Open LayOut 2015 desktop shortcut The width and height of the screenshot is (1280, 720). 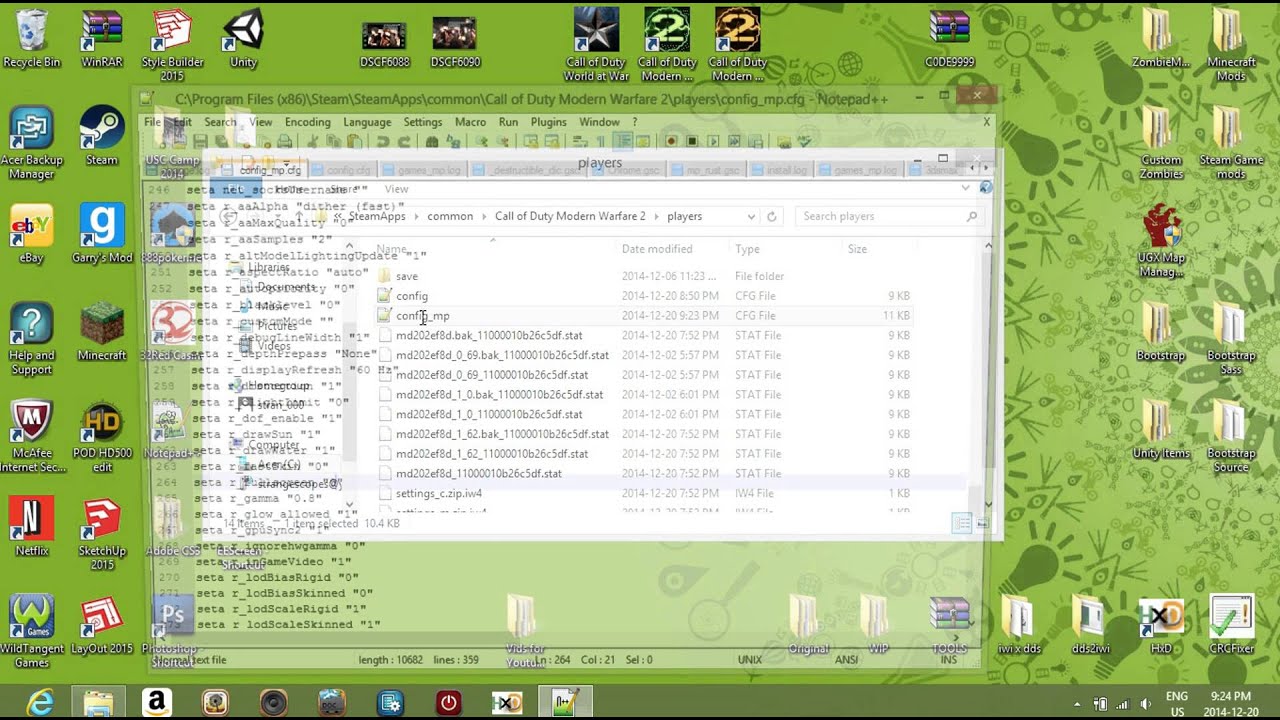(102, 625)
